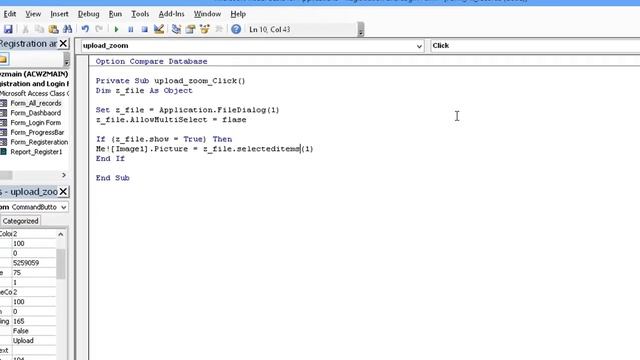Close the Project Explorer pane

coord(63,44)
